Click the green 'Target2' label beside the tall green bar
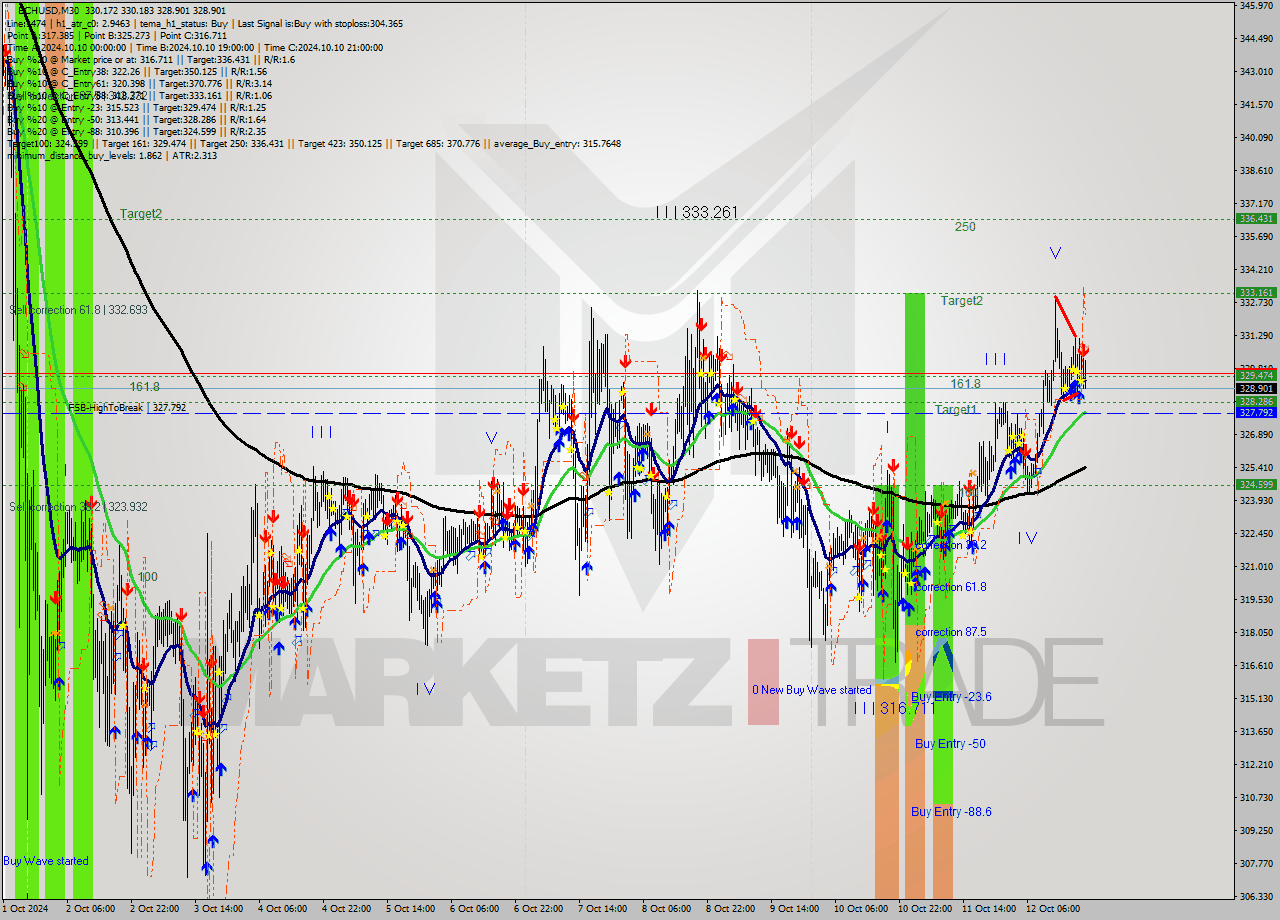Image resolution: width=1280 pixels, height=920 pixels. [961, 300]
